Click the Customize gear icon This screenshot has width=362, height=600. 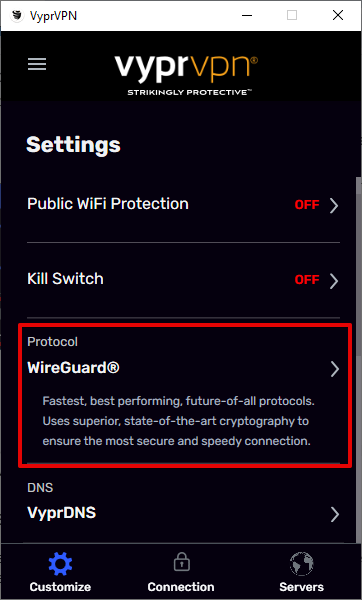coord(60,564)
